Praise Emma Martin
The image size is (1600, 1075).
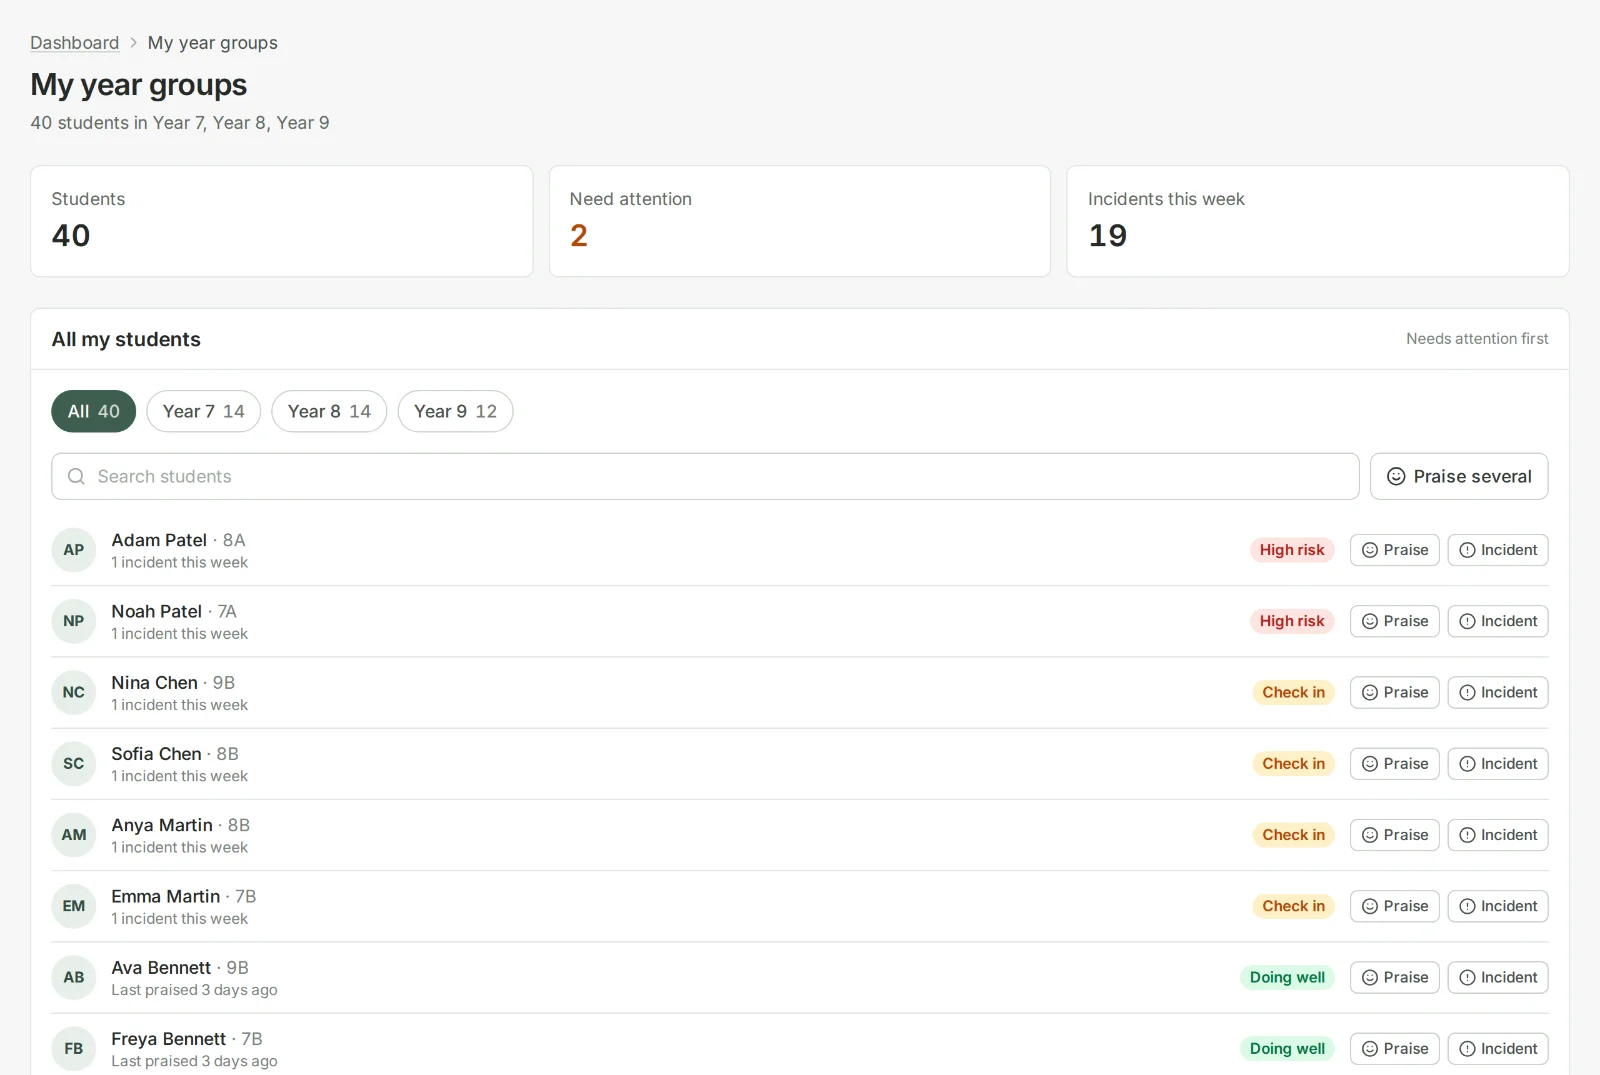coord(1394,906)
